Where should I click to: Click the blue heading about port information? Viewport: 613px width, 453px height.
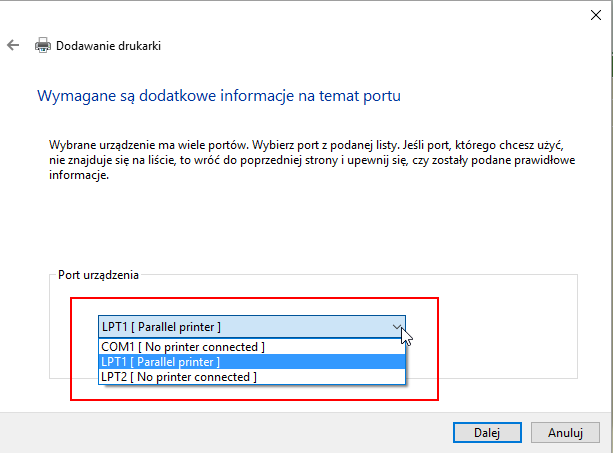tap(219, 96)
